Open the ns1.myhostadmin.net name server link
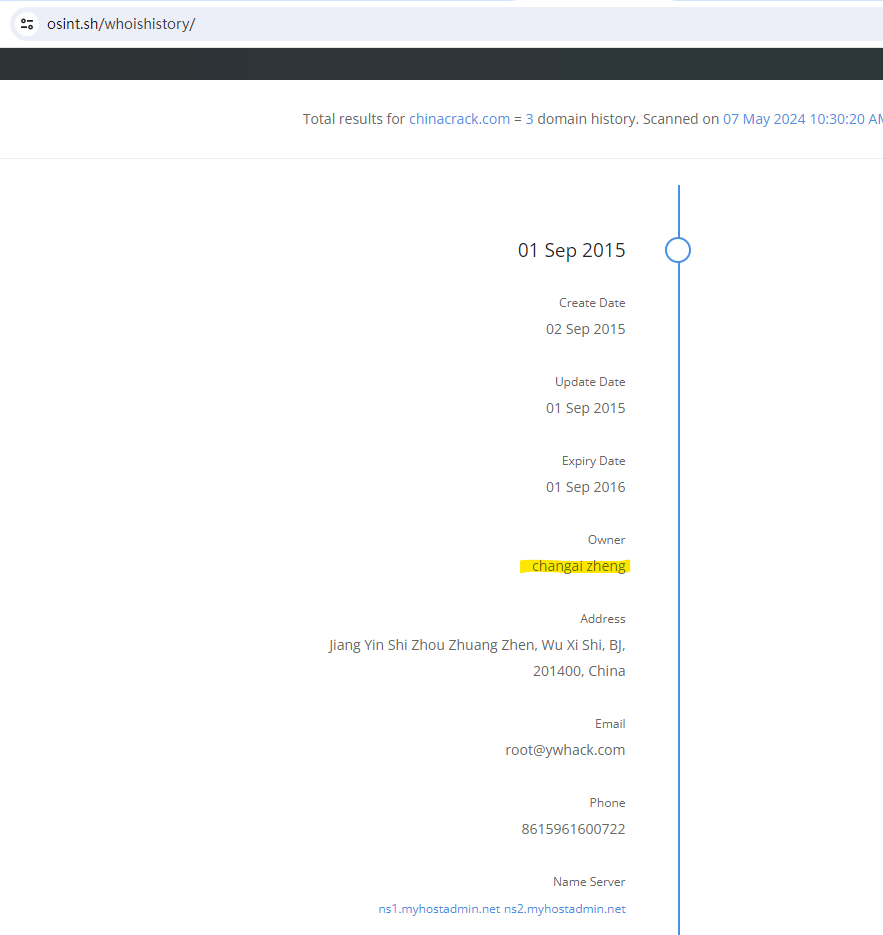The image size is (883, 935). click(439, 909)
